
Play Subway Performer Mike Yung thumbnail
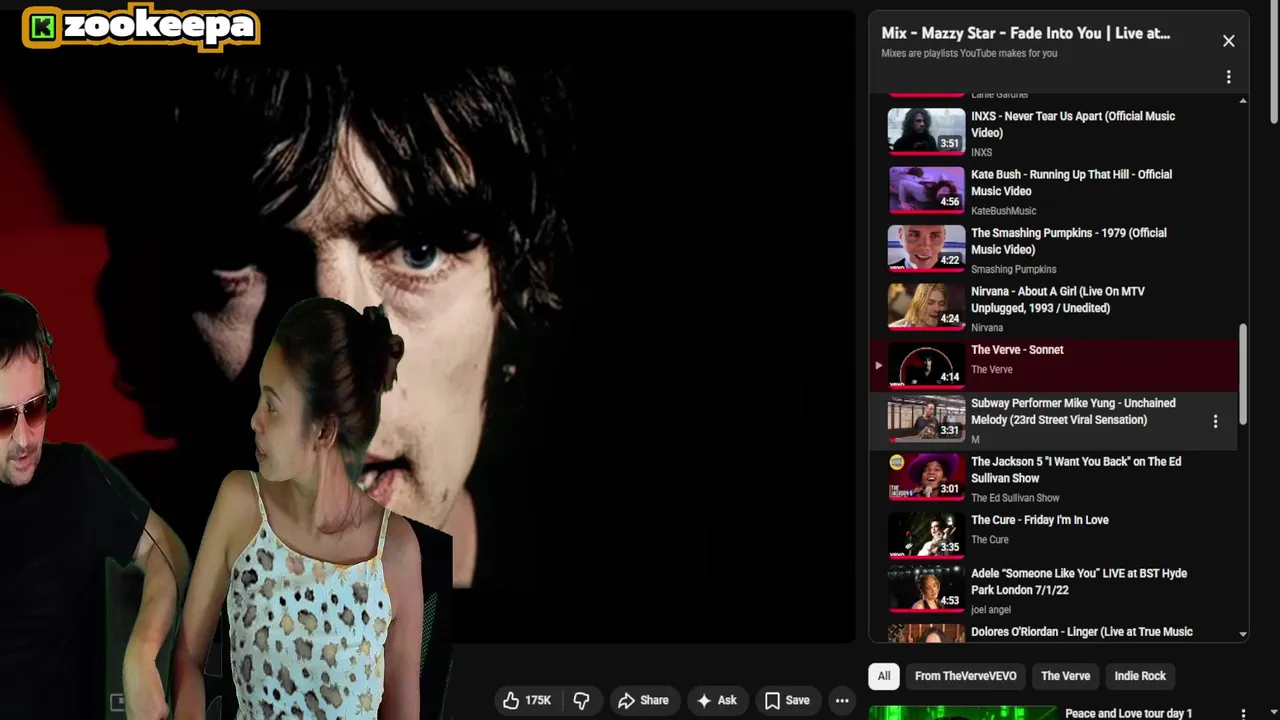pyautogui.click(x=926, y=418)
